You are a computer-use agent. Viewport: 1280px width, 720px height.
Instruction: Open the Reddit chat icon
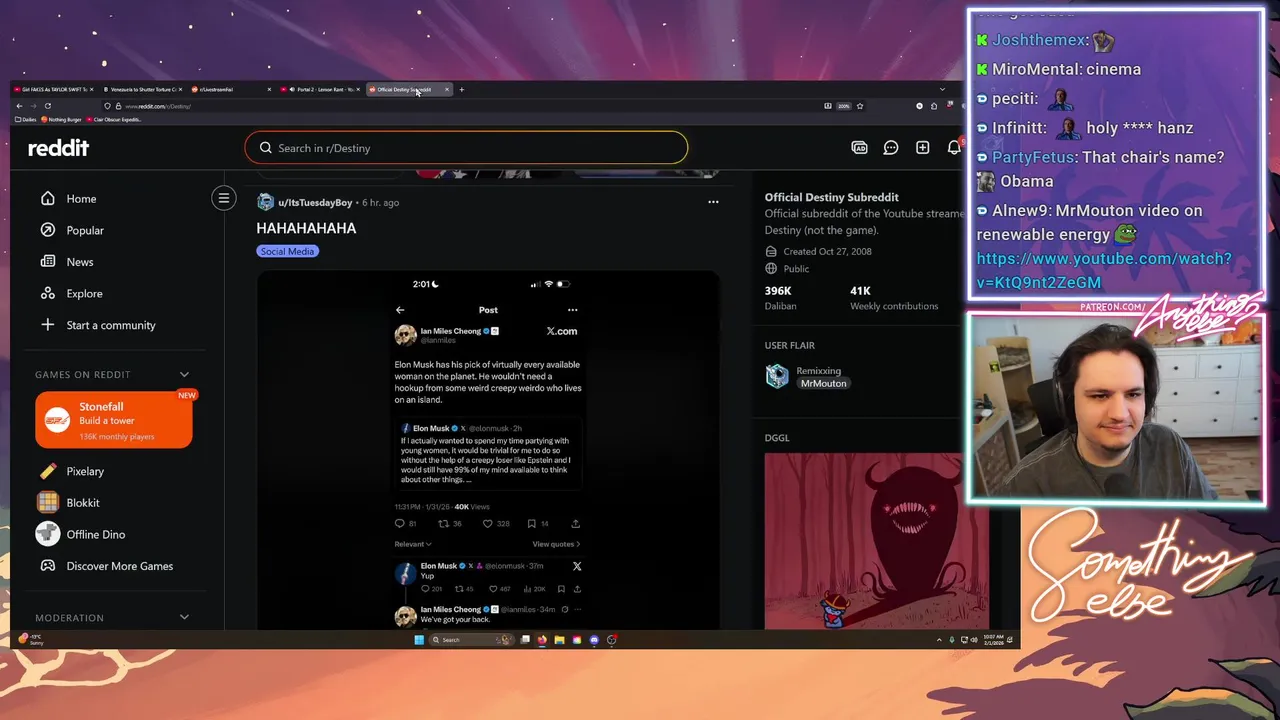890,148
